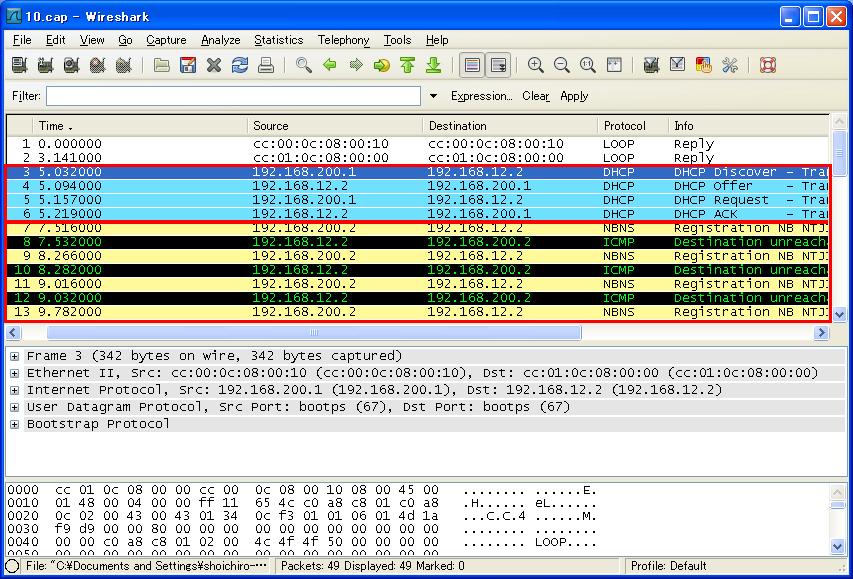The width and height of the screenshot is (853, 579).
Task: Click the Expression... button
Action: 481,96
